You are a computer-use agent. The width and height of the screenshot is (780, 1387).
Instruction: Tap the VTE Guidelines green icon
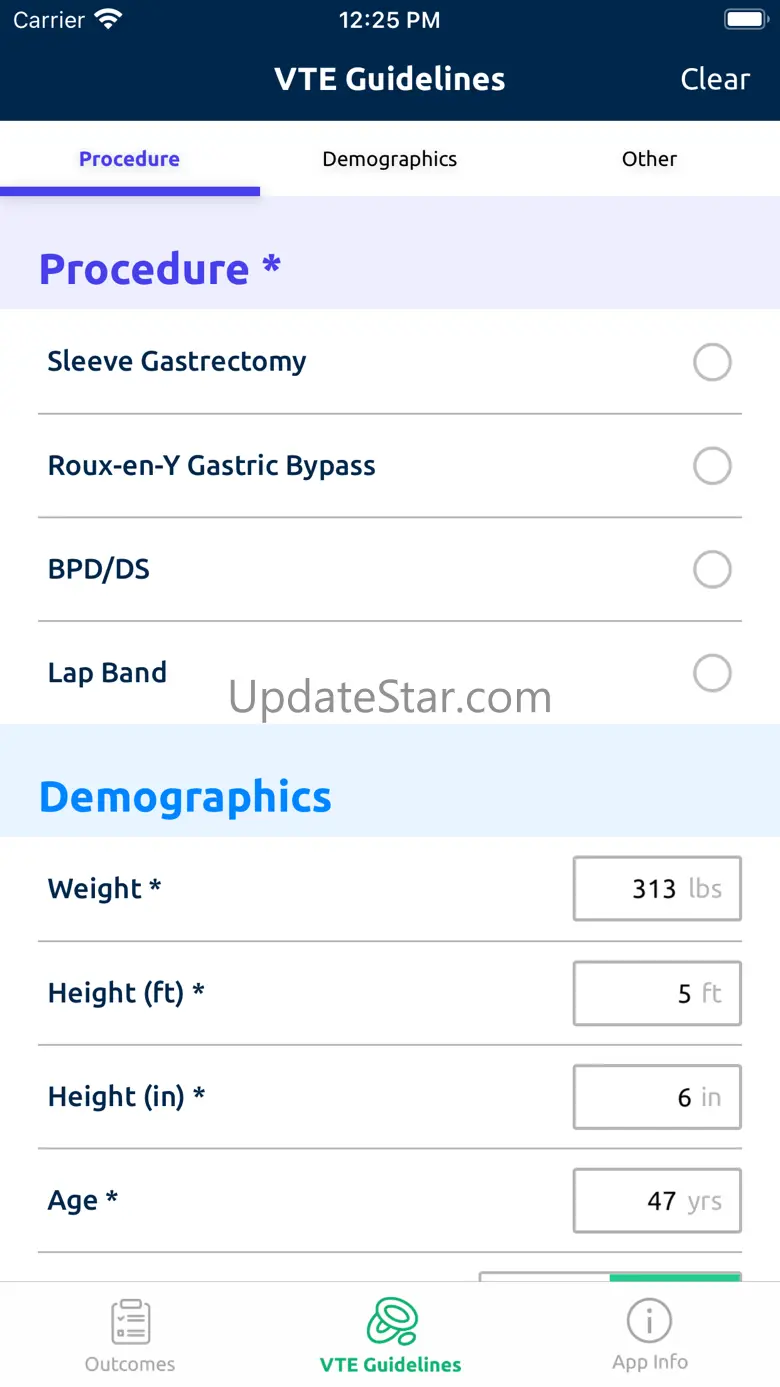391,1322
